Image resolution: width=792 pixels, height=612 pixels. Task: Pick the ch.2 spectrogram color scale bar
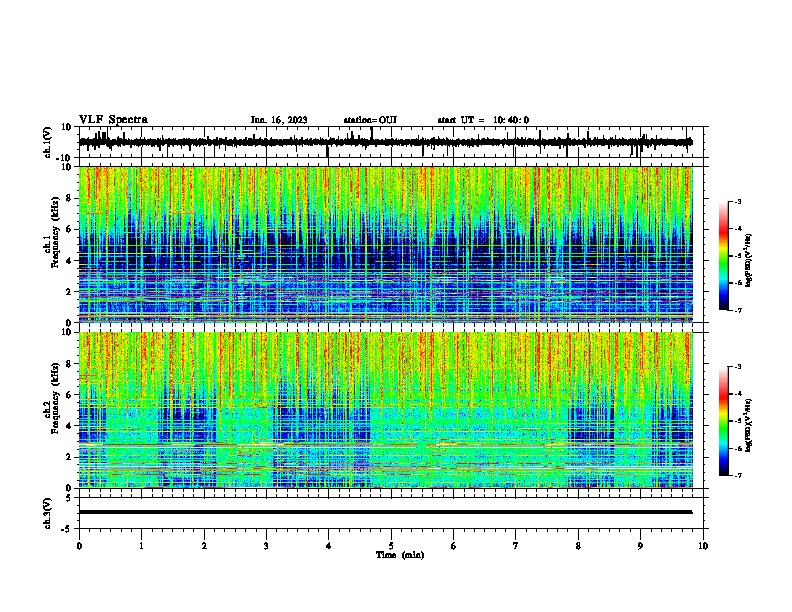[x=724, y=421]
